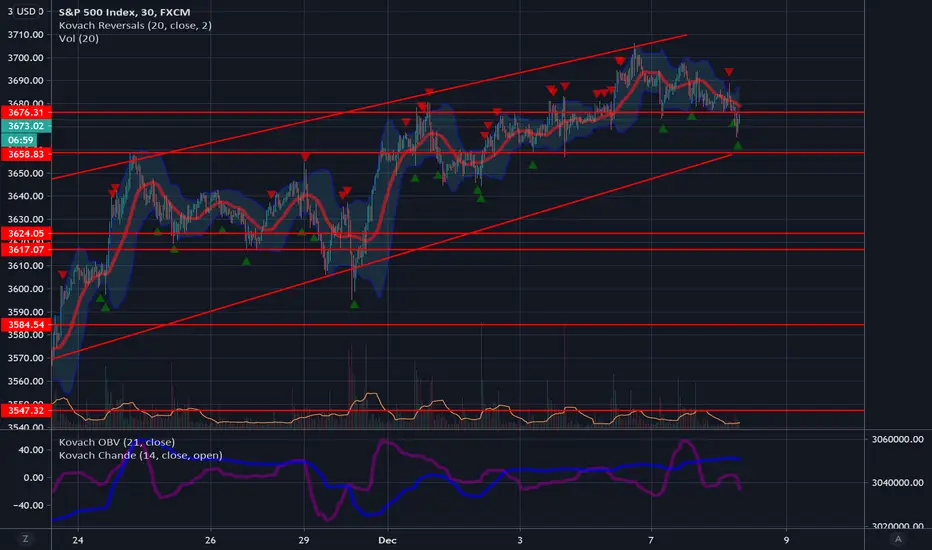Toggle the A auto-scale button
The height and width of the screenshot is (550, 932).
(898, 539)
